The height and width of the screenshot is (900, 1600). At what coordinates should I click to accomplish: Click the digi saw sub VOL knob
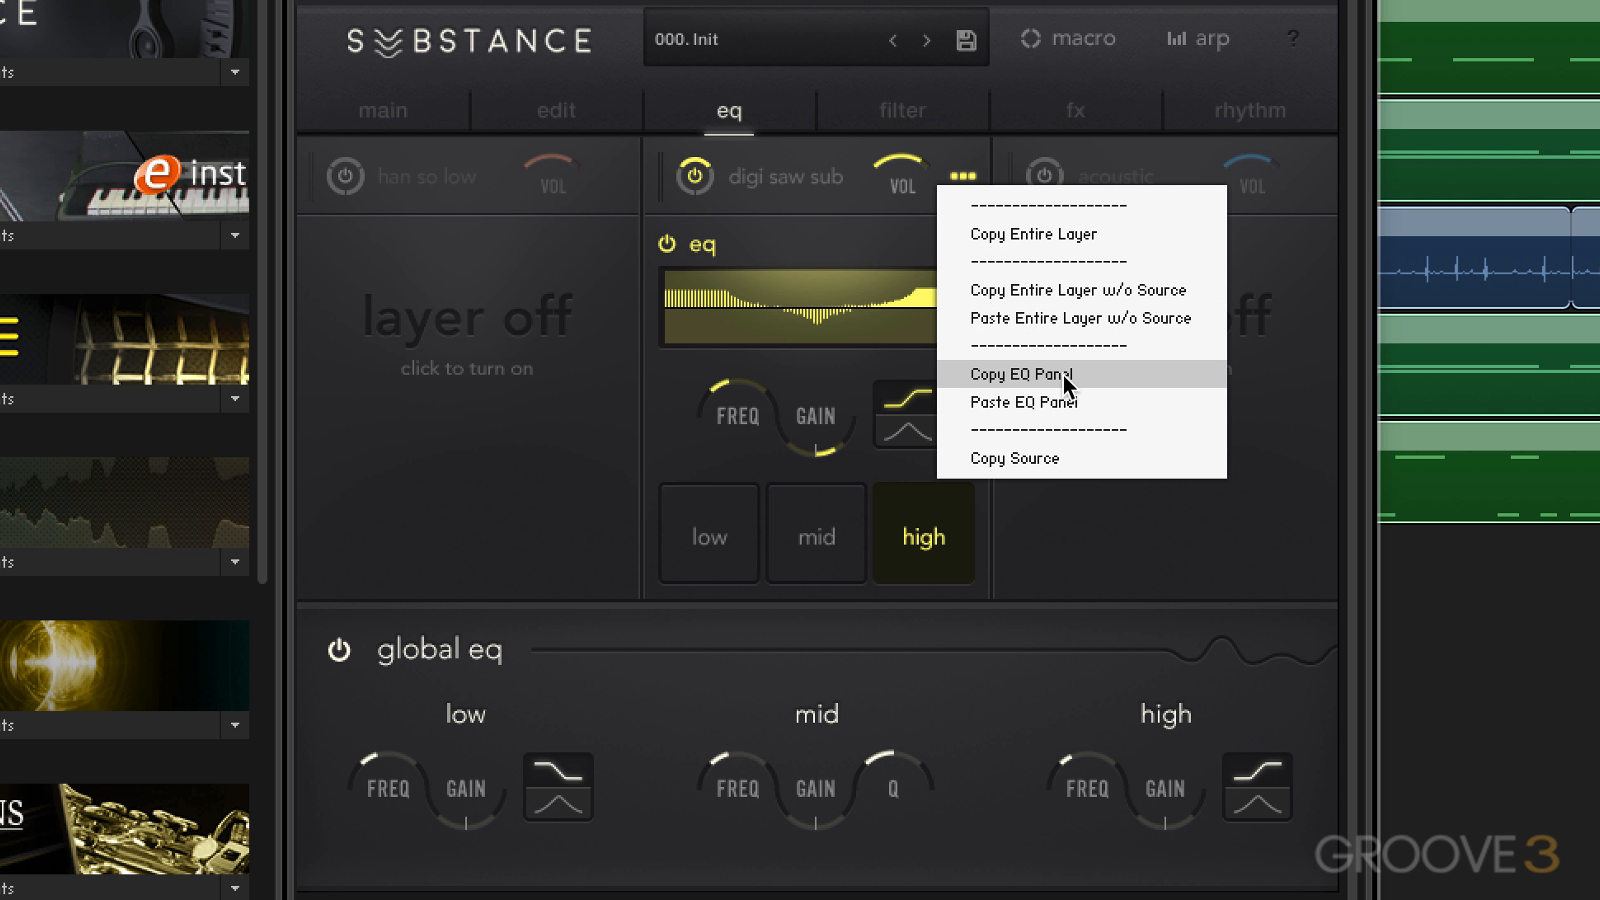pyautogui.click(x=901, y=175)
